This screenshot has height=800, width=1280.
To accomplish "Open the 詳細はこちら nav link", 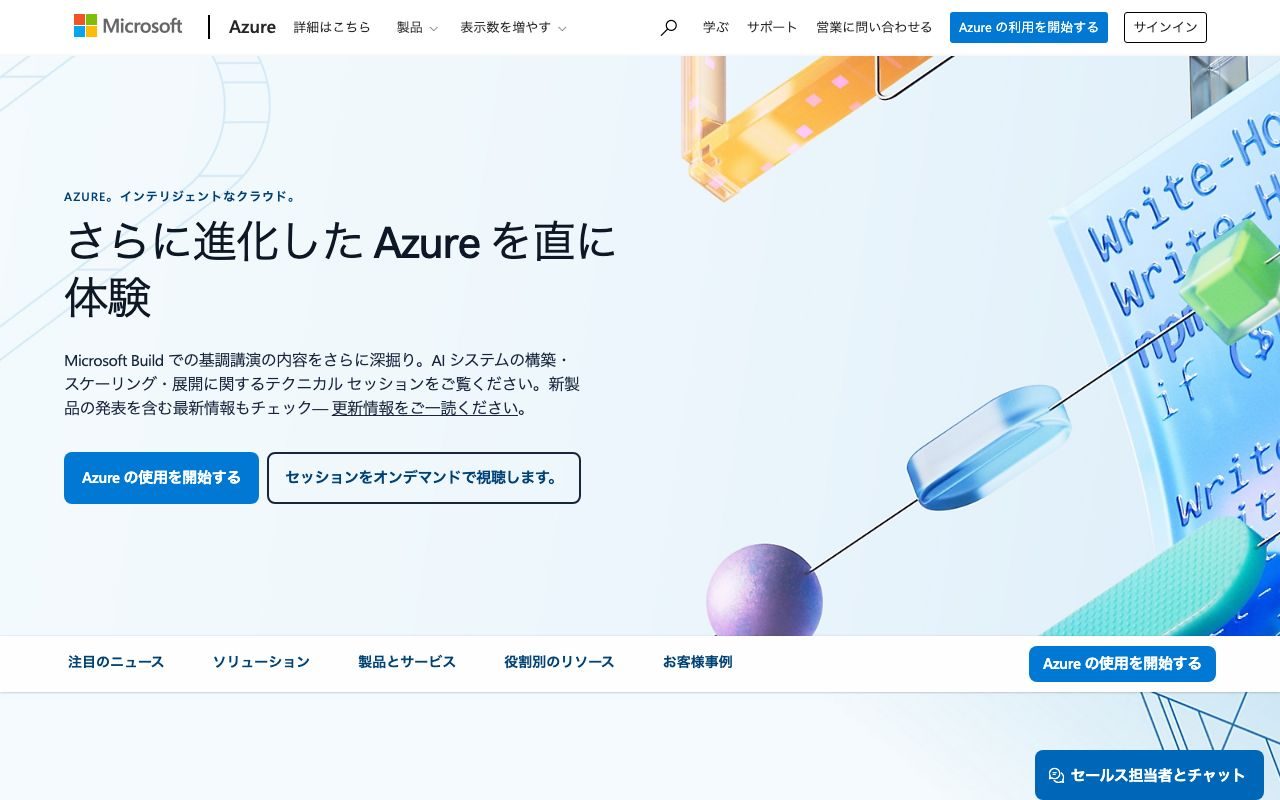I will 332,27.
